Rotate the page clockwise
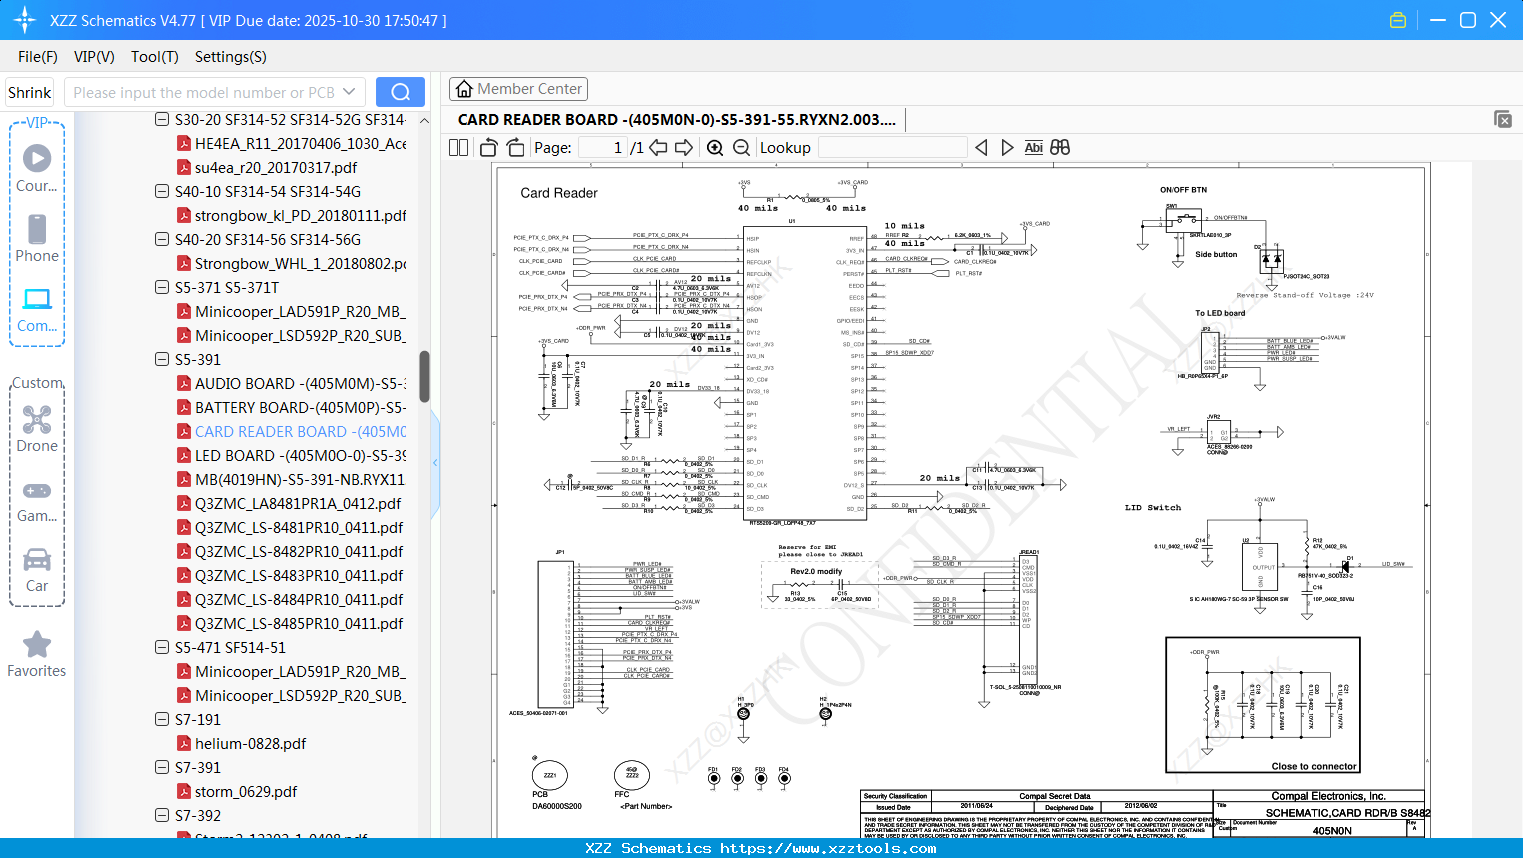This screenshot has height=858, width=1523. click(516, 148)
